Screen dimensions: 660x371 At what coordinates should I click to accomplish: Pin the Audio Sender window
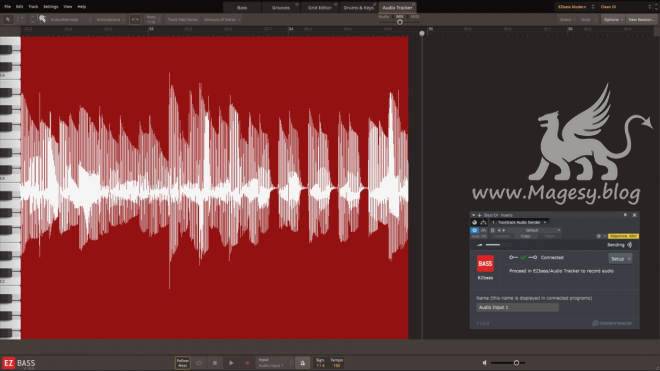(x=625, y=215)
